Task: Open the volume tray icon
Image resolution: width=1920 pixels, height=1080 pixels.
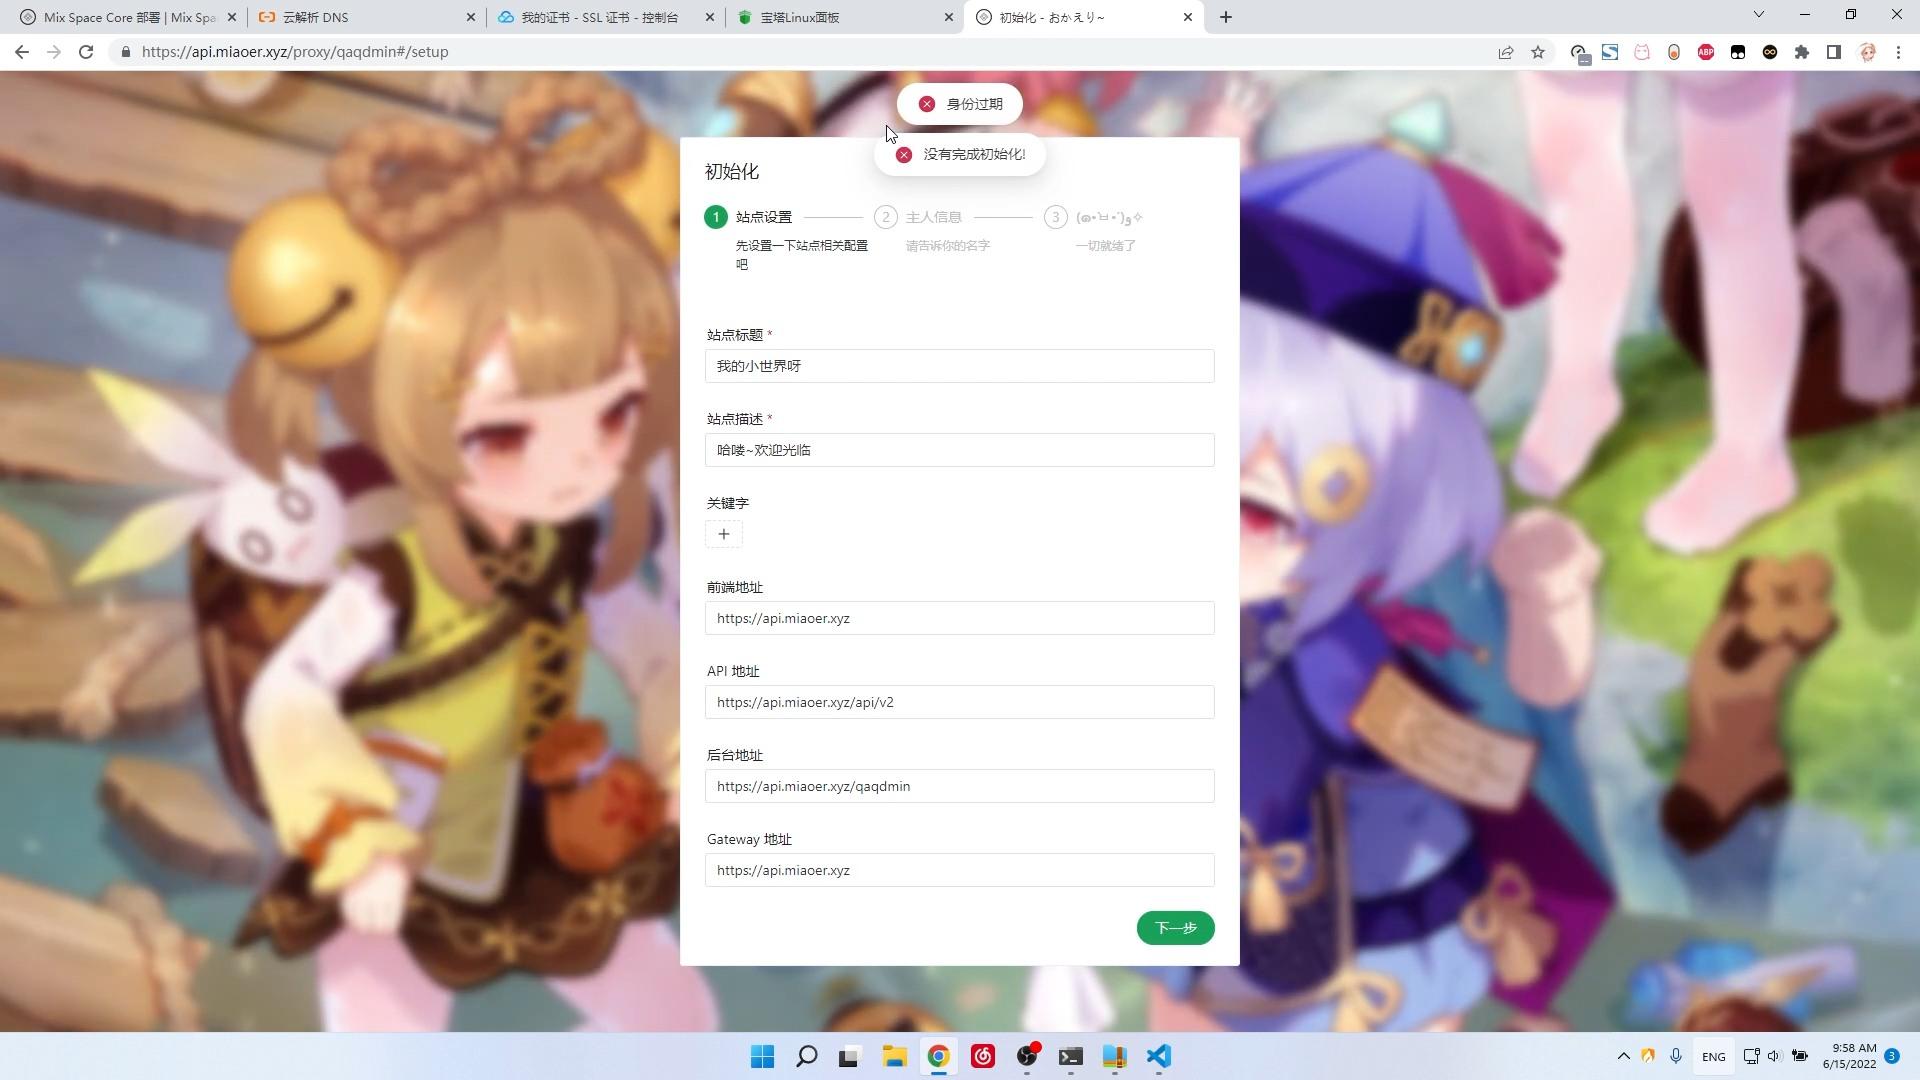Action: coord(1774,1056)
